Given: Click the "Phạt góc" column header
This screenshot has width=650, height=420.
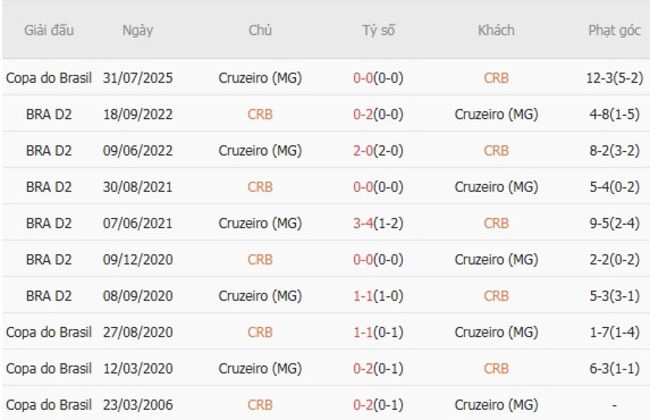Looking at the screenshot, I should coord(615,30).
